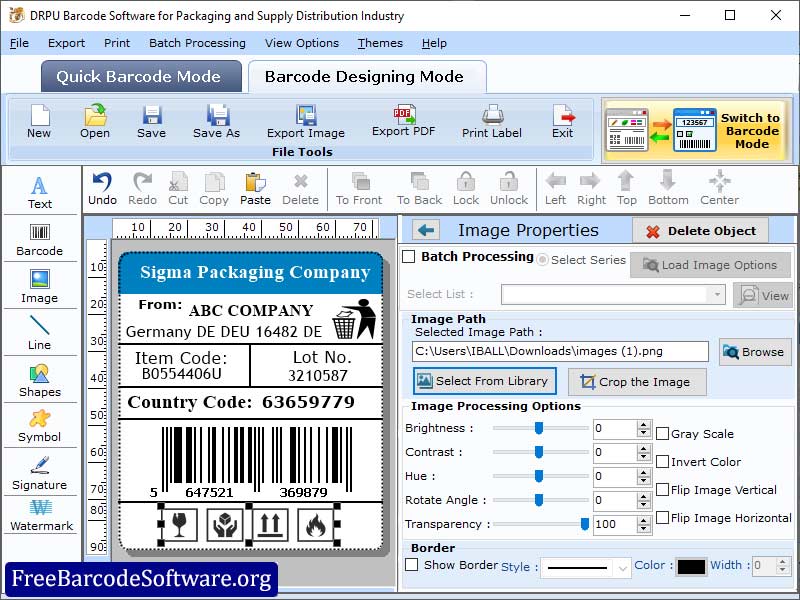Bring the selected object To Front
This screenshot has height=600, width=800.
[358, 188]
